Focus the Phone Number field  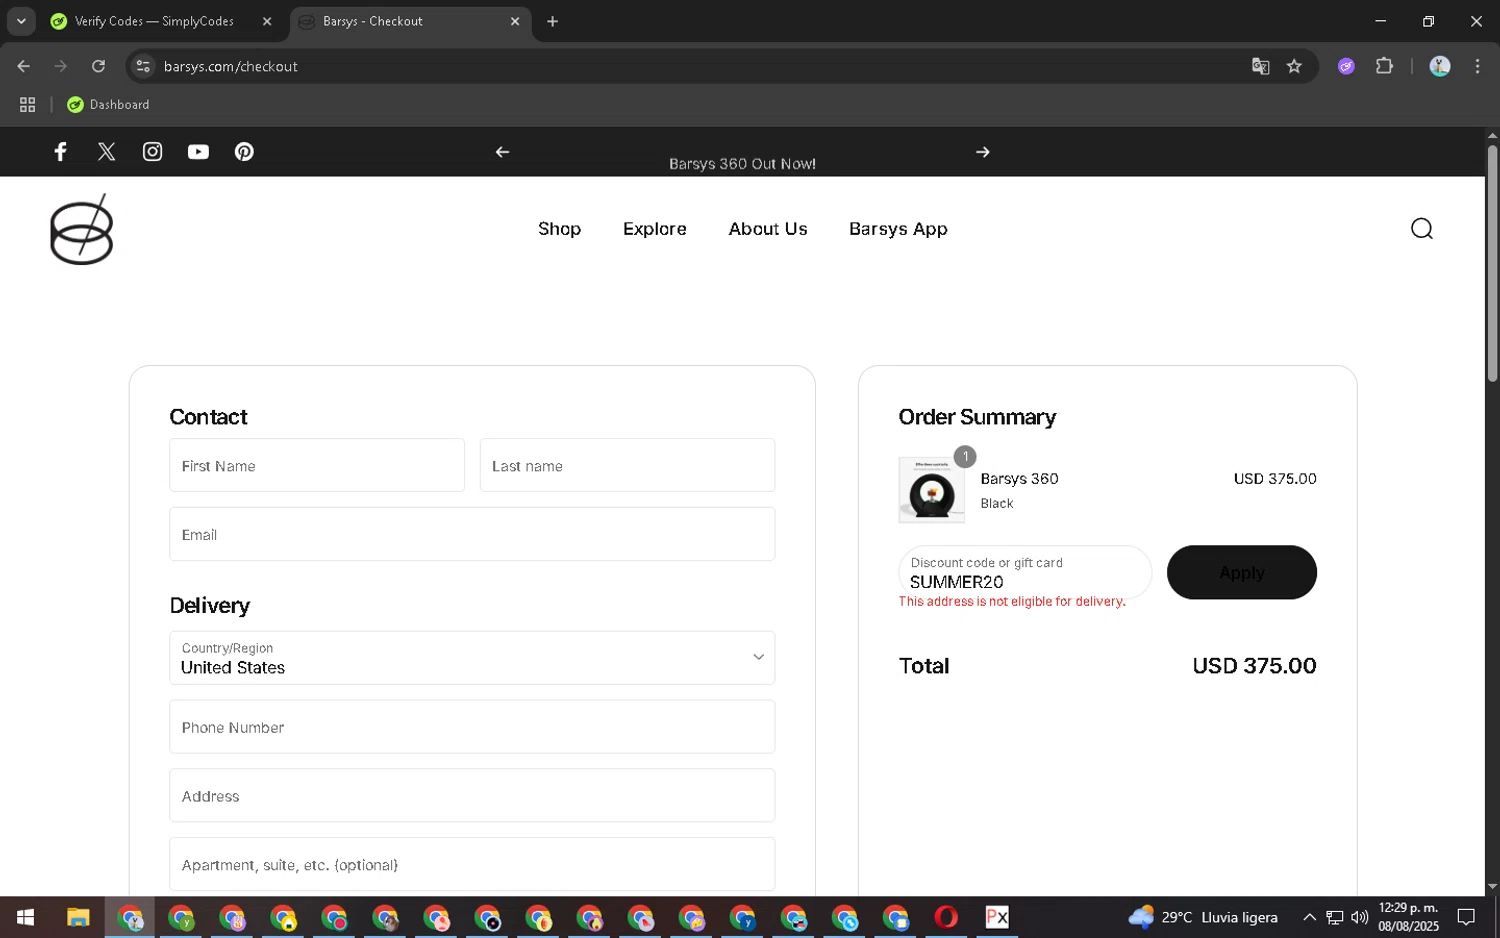[x=472, y=727]
